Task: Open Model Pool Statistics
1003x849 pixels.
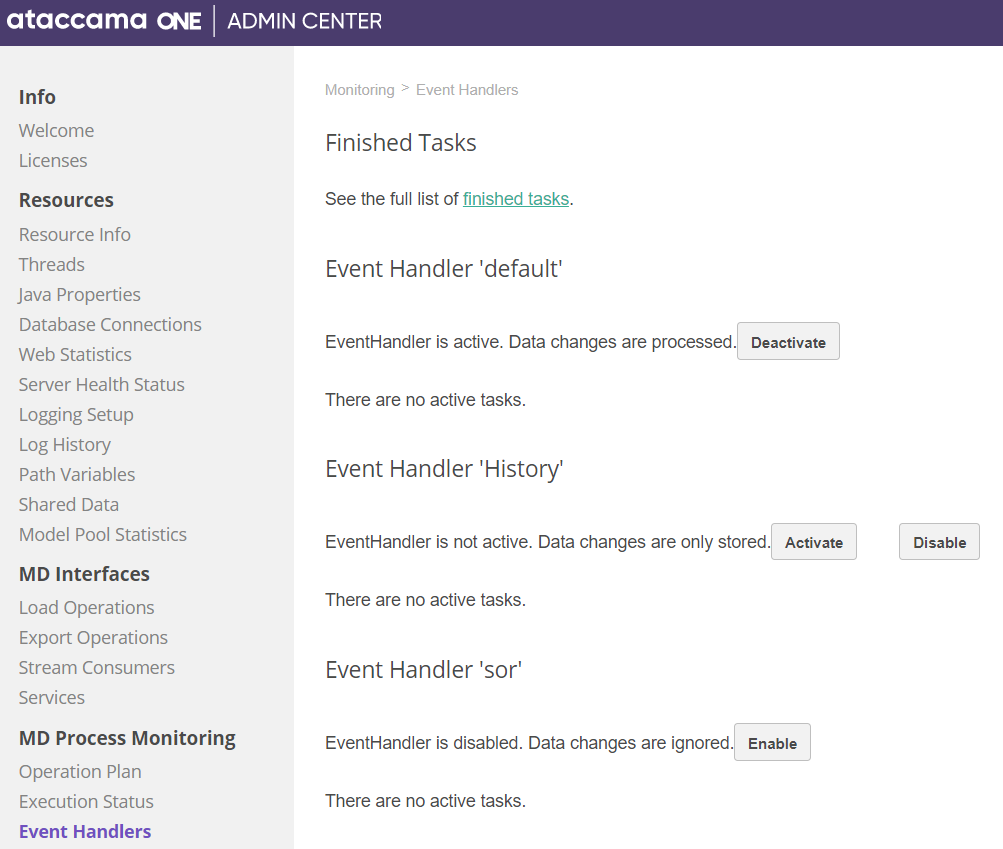Action: 103,535
